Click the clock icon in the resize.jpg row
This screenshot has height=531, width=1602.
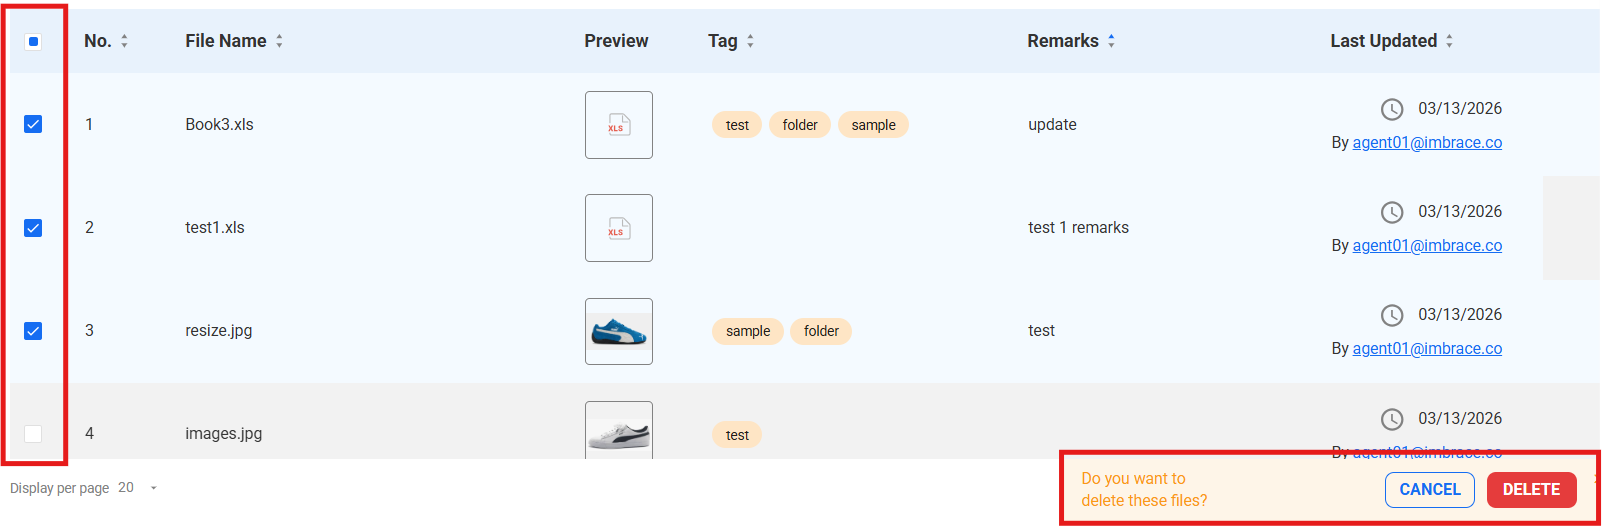(x=1392, y=315)
